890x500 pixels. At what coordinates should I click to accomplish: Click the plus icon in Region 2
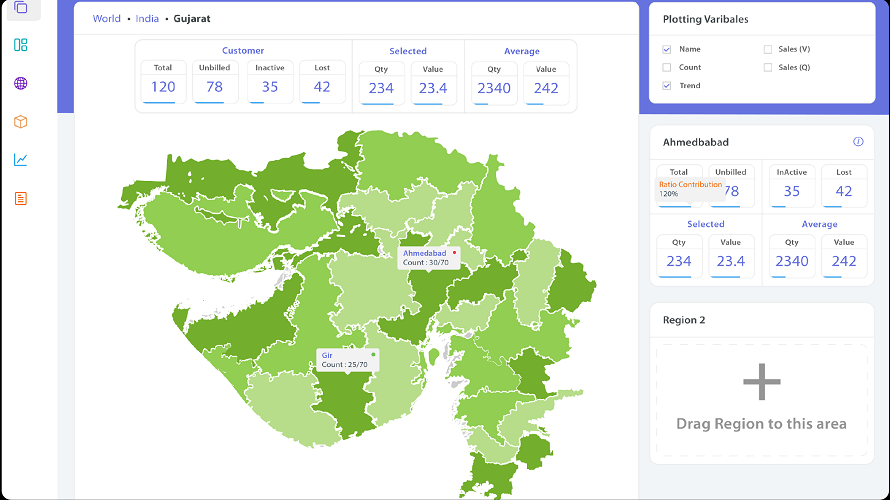(x=762, y=381)
